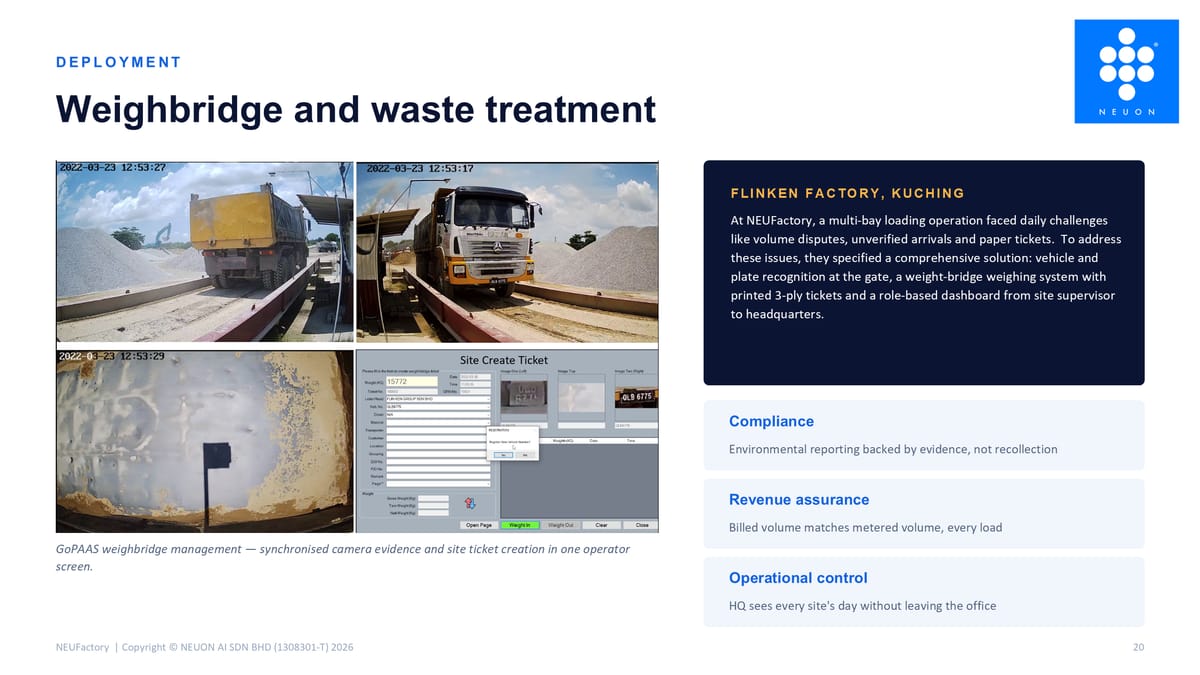1200x675 pixels.
Task: Click the Billed volume matches metered volume text
Action: pos(865,527)
